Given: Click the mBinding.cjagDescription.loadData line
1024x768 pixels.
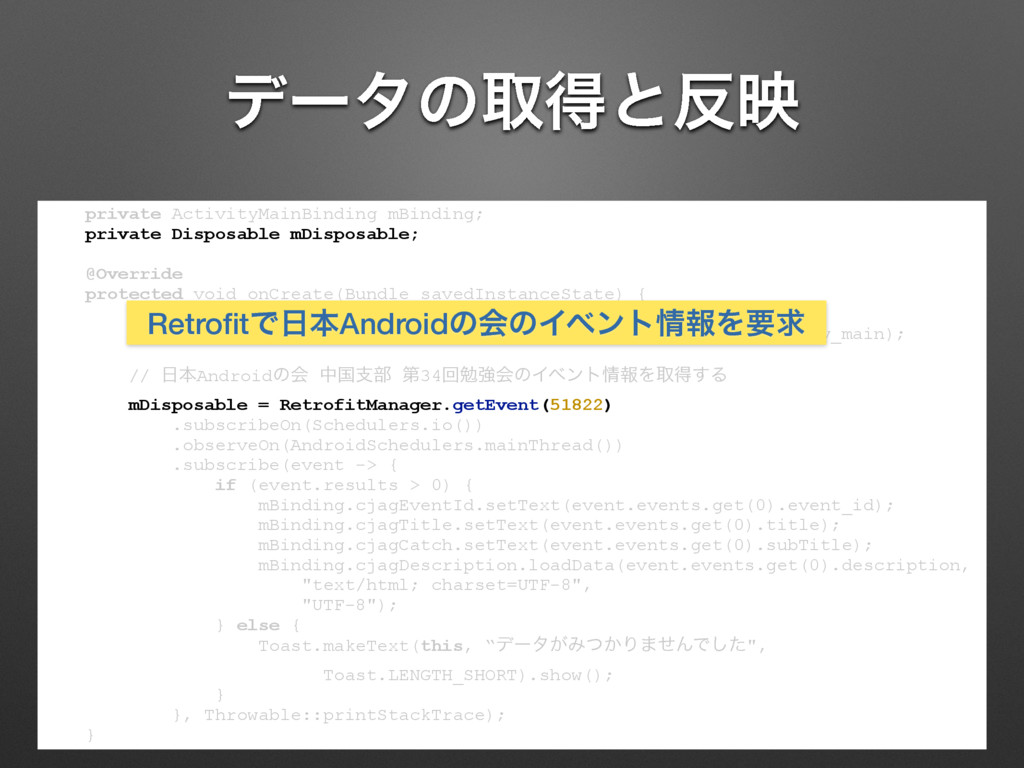Looking at the screenshot, I should [613, 566].
